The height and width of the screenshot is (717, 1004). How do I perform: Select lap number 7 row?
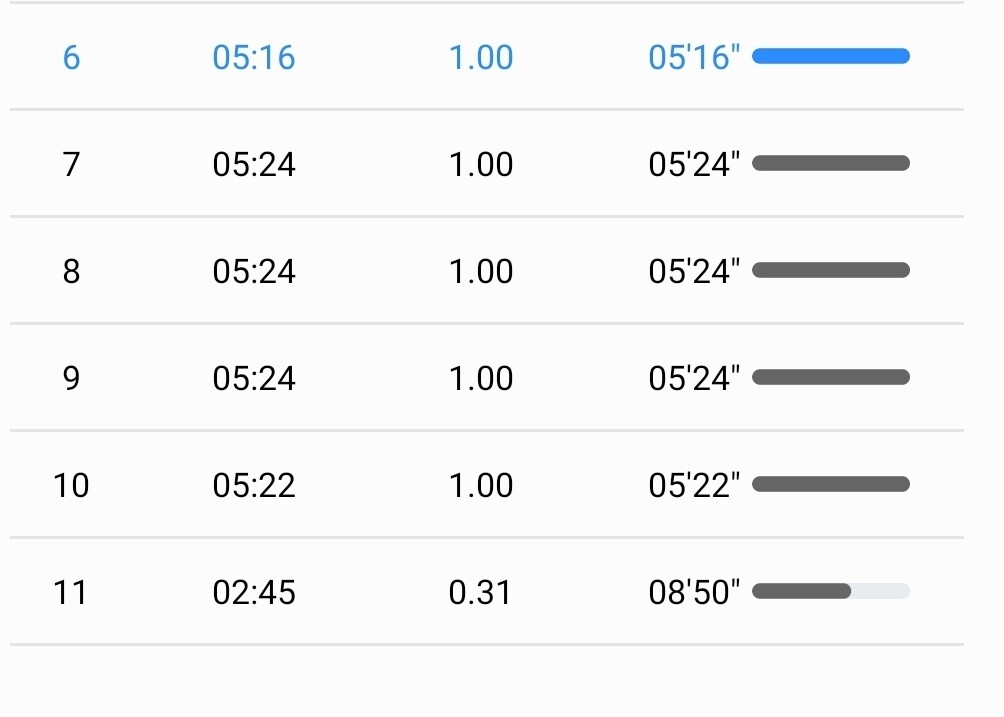coord(71,164)
